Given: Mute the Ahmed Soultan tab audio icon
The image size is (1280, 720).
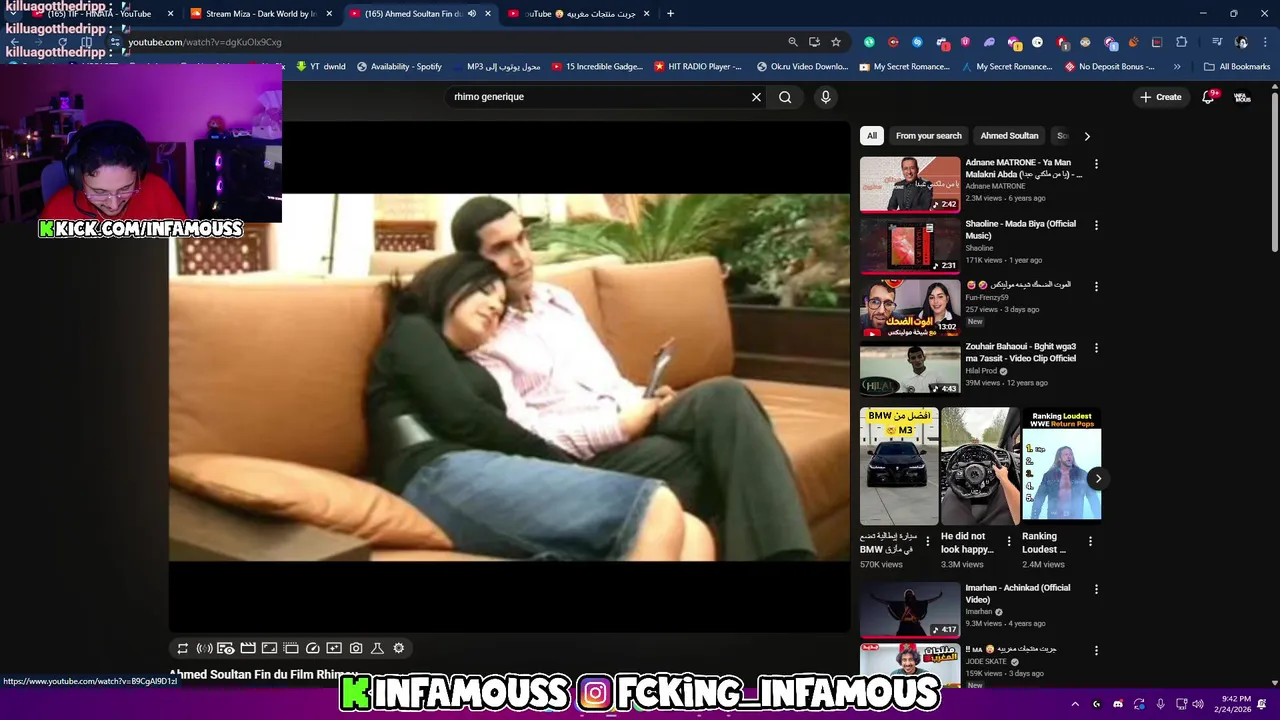Looking at the screenshot, I should (472, 14).
